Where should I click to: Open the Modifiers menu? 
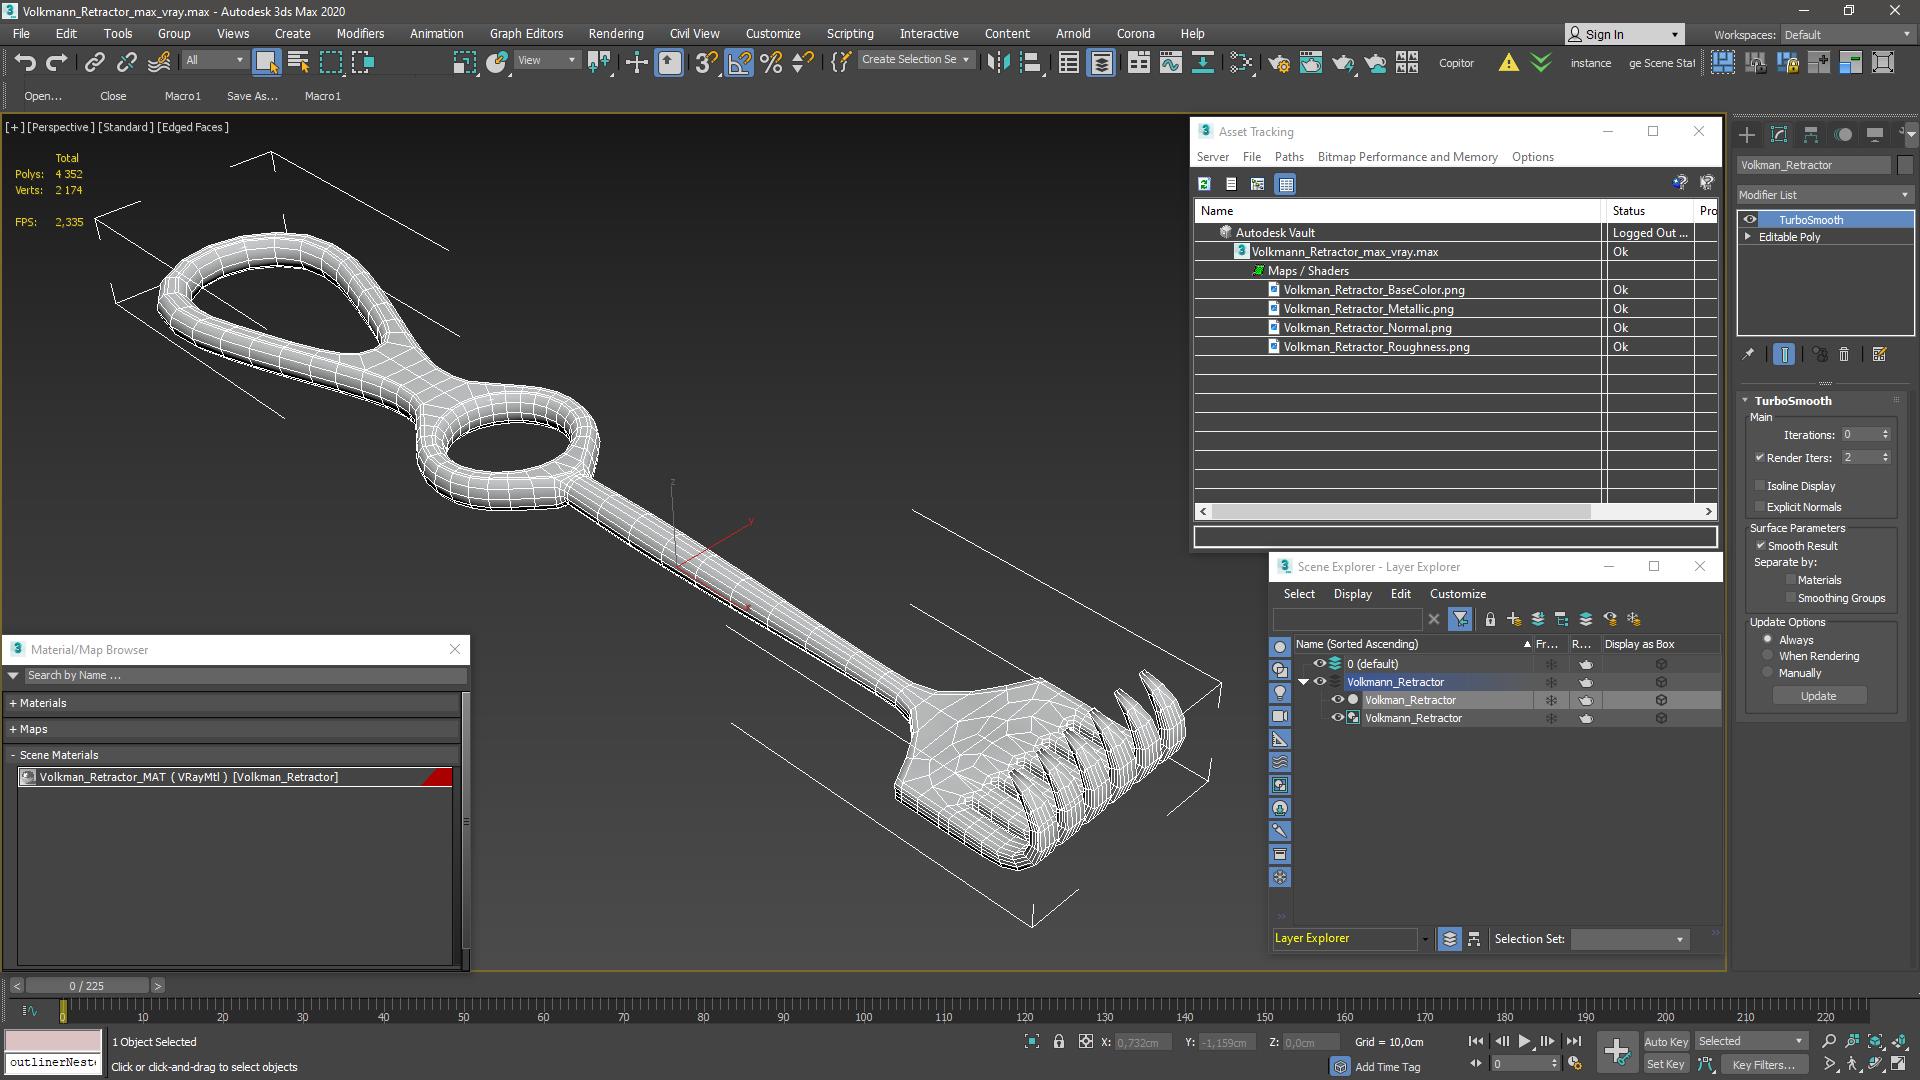(360, 33)
